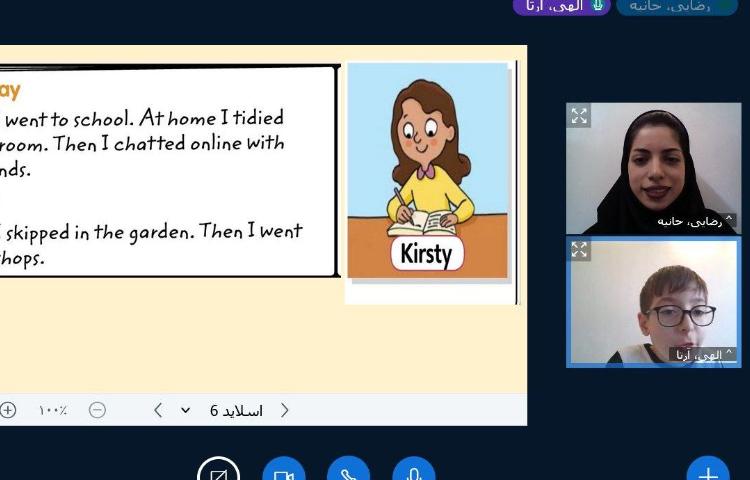Expand the bottom webcam to fullscreen
The image size is (750, 480).
pos(579,250)
